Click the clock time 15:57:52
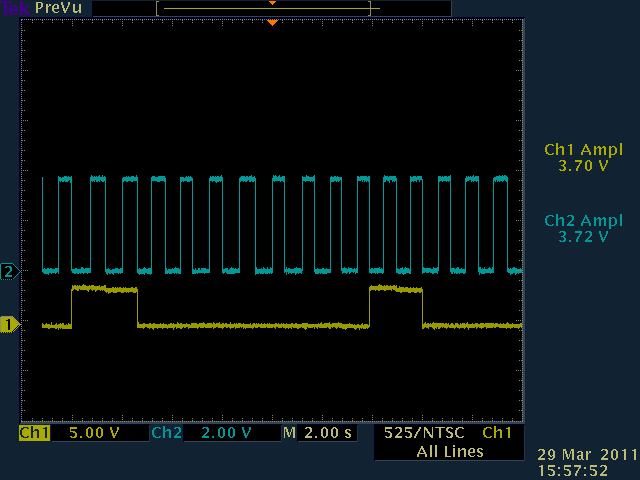 572,469
